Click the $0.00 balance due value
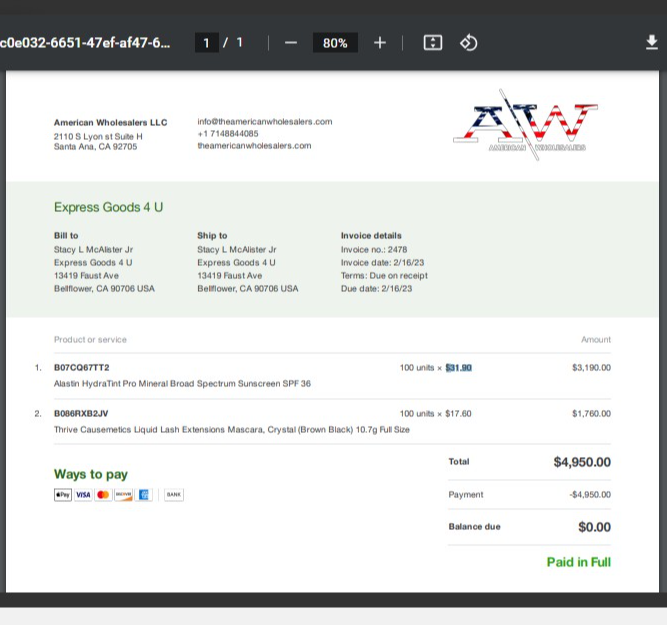The image size is (667, 625). tap(594, 527)
